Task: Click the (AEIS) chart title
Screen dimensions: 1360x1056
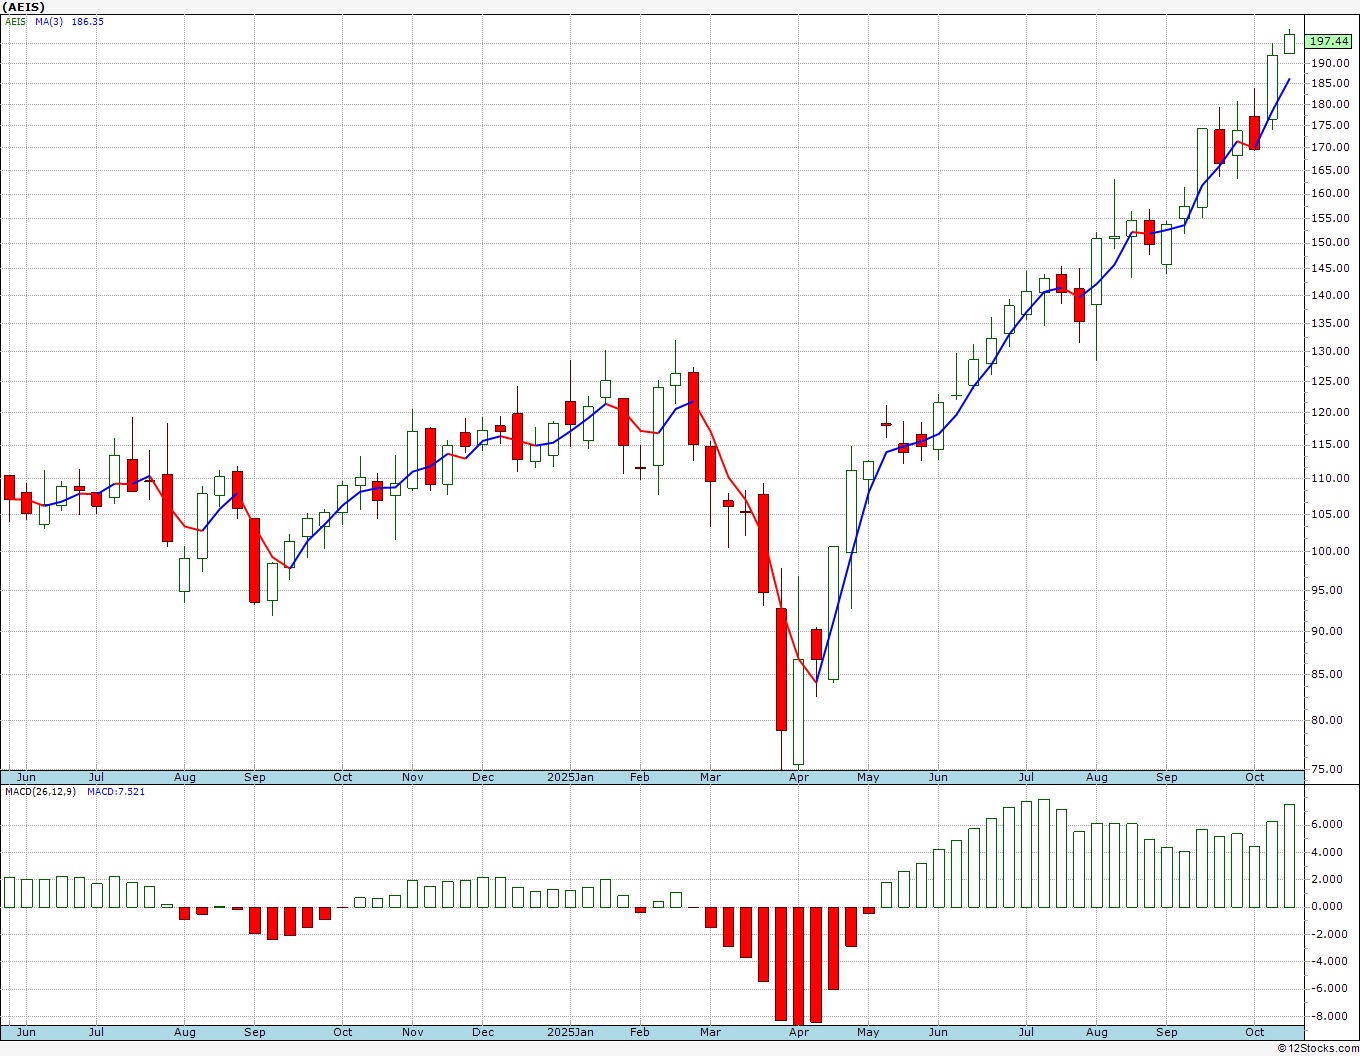Action: (25, 7)
